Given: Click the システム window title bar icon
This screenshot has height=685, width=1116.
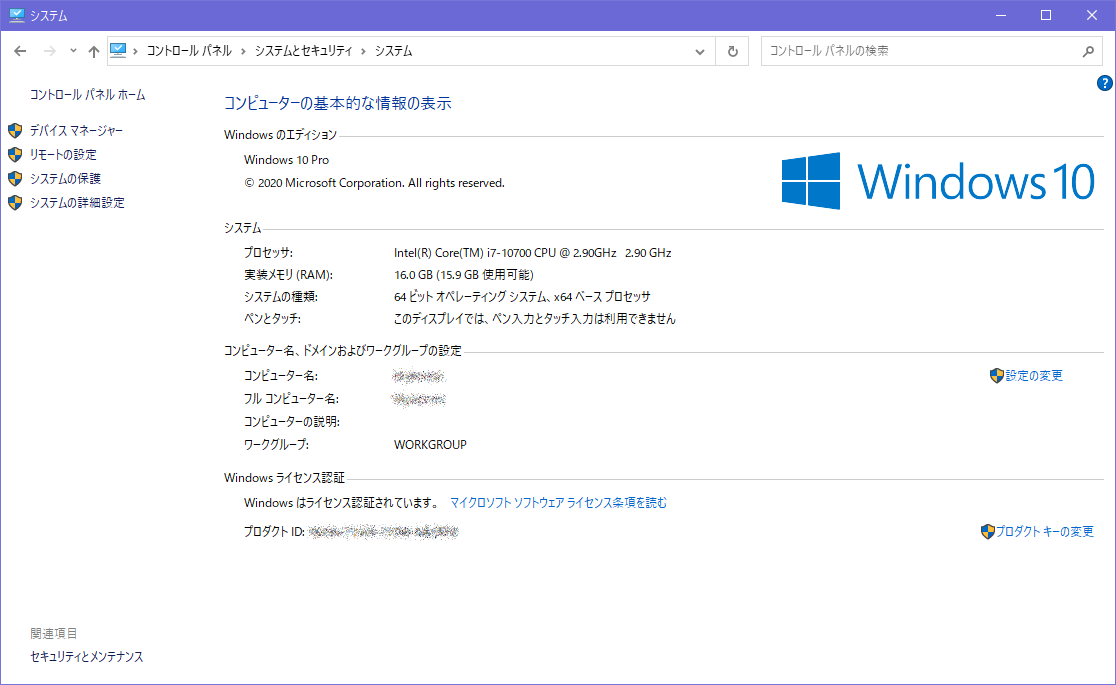Looking at the screenshot, I should (x=16, y=15).
